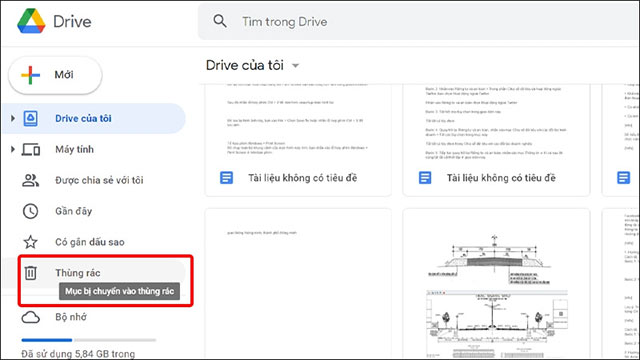Click the storage usage progress bar
Screen dimensions: 640x360
pyautogui.click(x=89, y=340)
